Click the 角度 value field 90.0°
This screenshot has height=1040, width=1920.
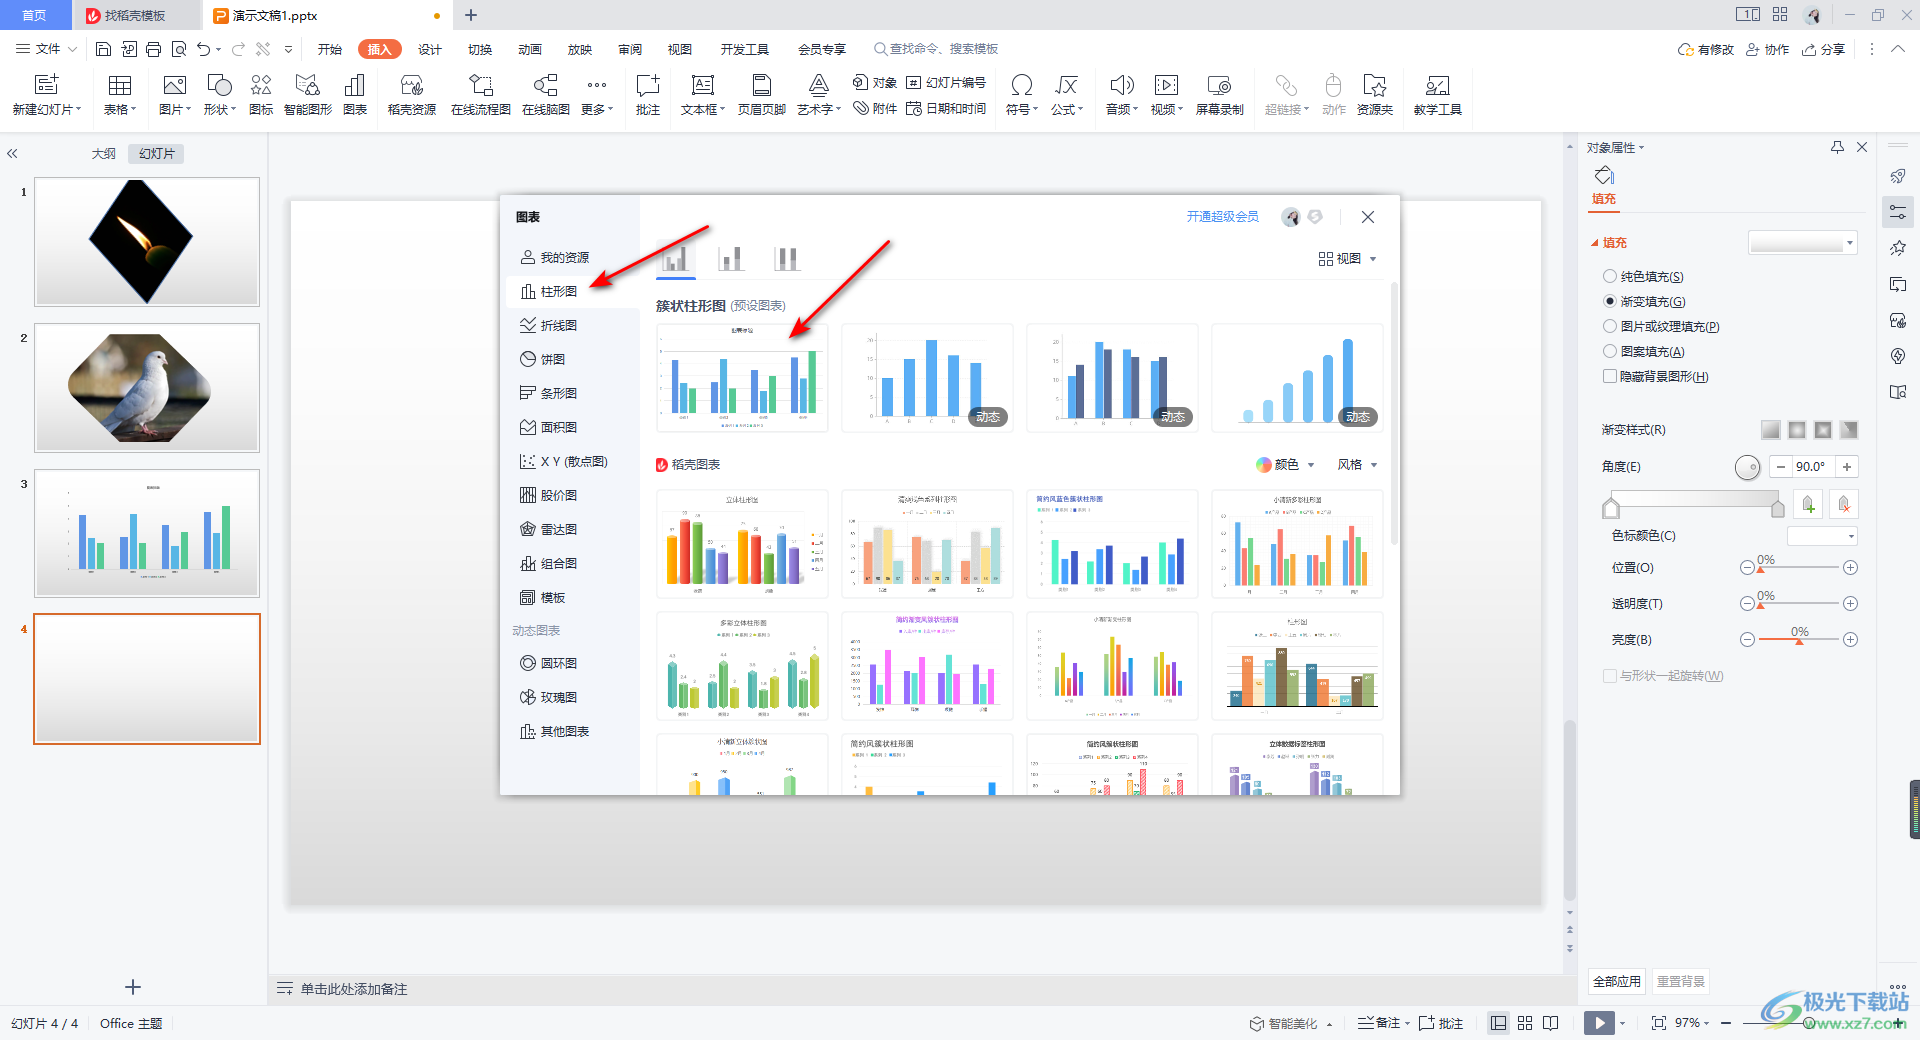tap(1811, 467)
